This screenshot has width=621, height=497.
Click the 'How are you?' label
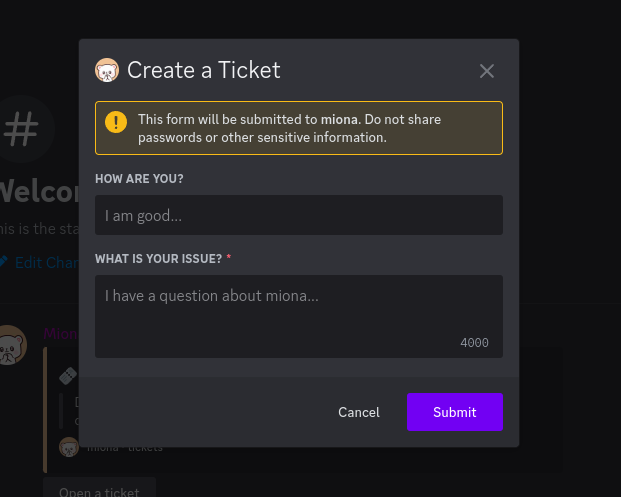coord(139,179)
